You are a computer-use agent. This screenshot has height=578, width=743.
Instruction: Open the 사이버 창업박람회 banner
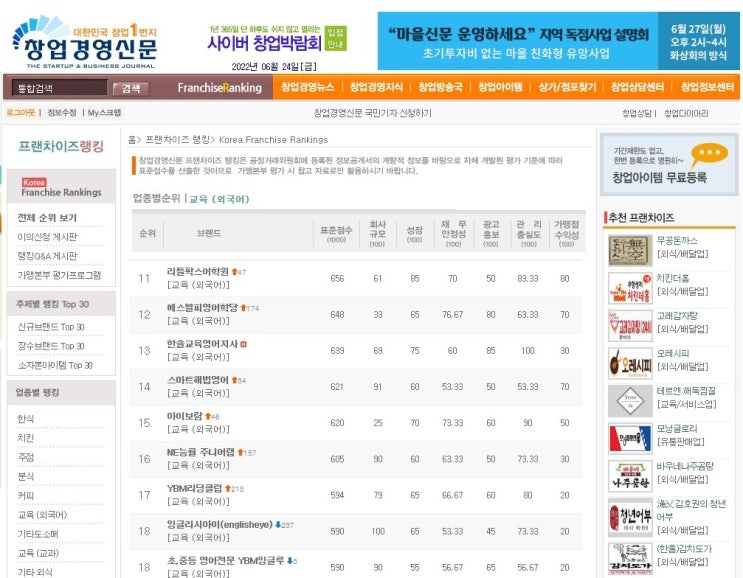point(277,38)
